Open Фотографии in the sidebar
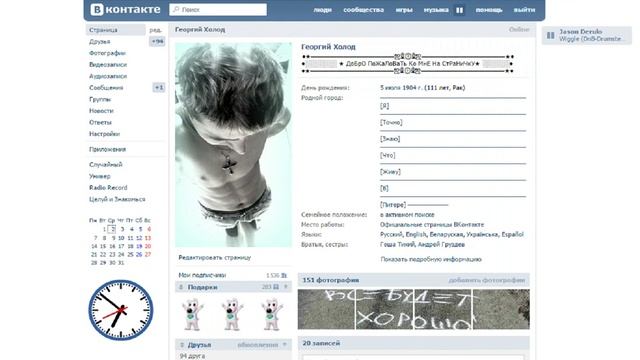This screenshot has width=640, height=360. [x=107, y=53]
